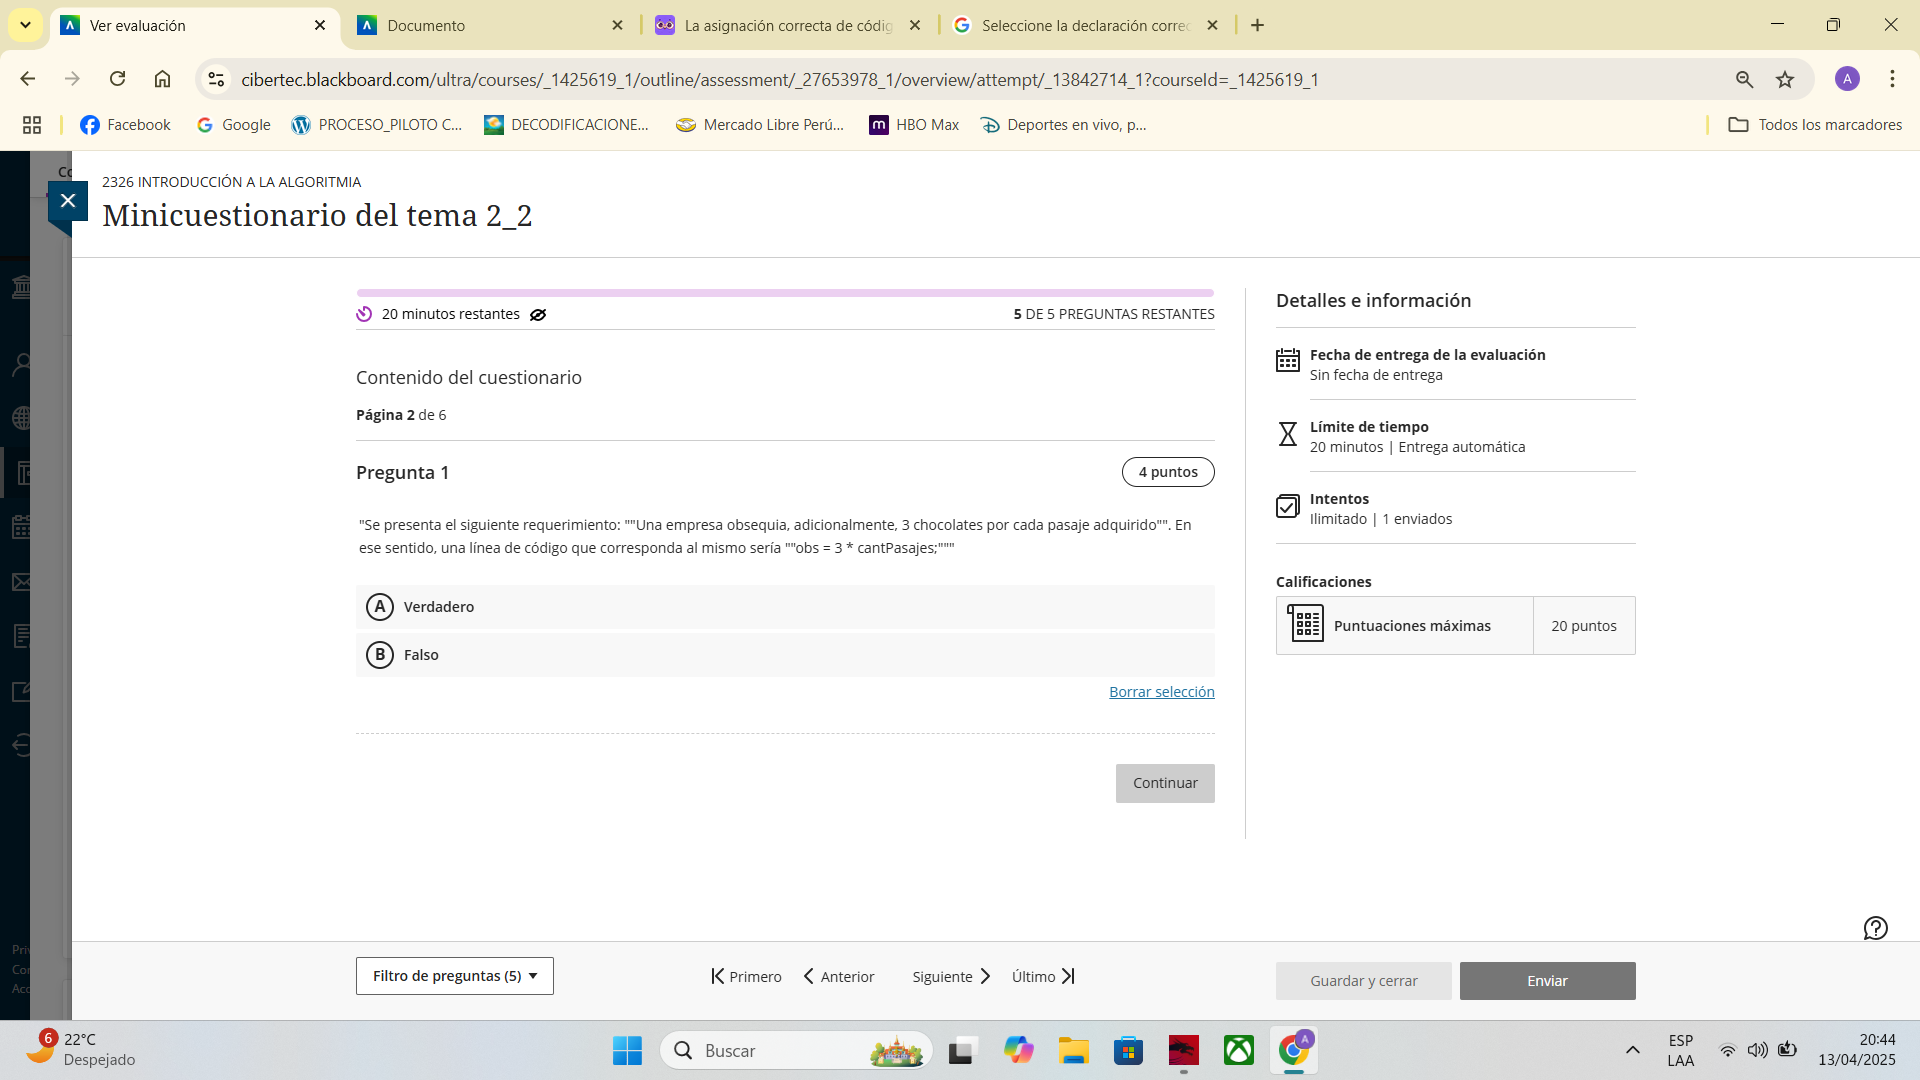Open the Chrome customize menu

point(1892,79)
